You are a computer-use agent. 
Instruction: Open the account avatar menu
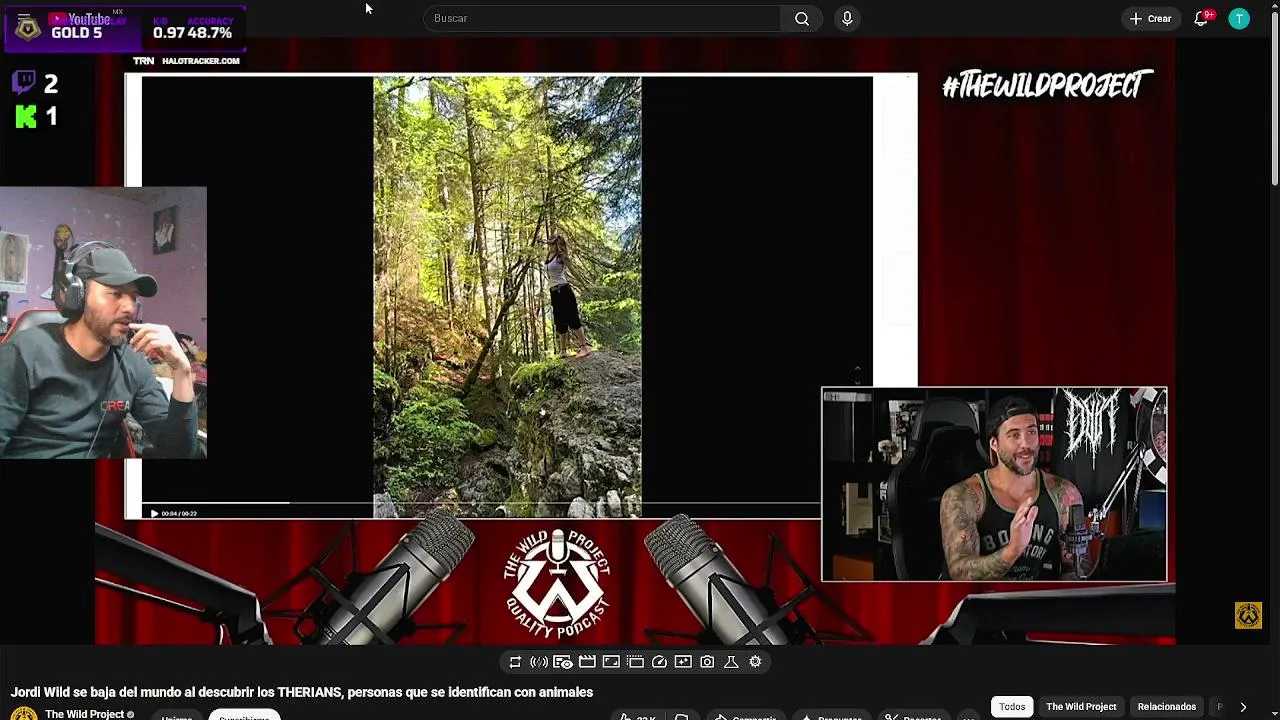tap(1239, 18)
